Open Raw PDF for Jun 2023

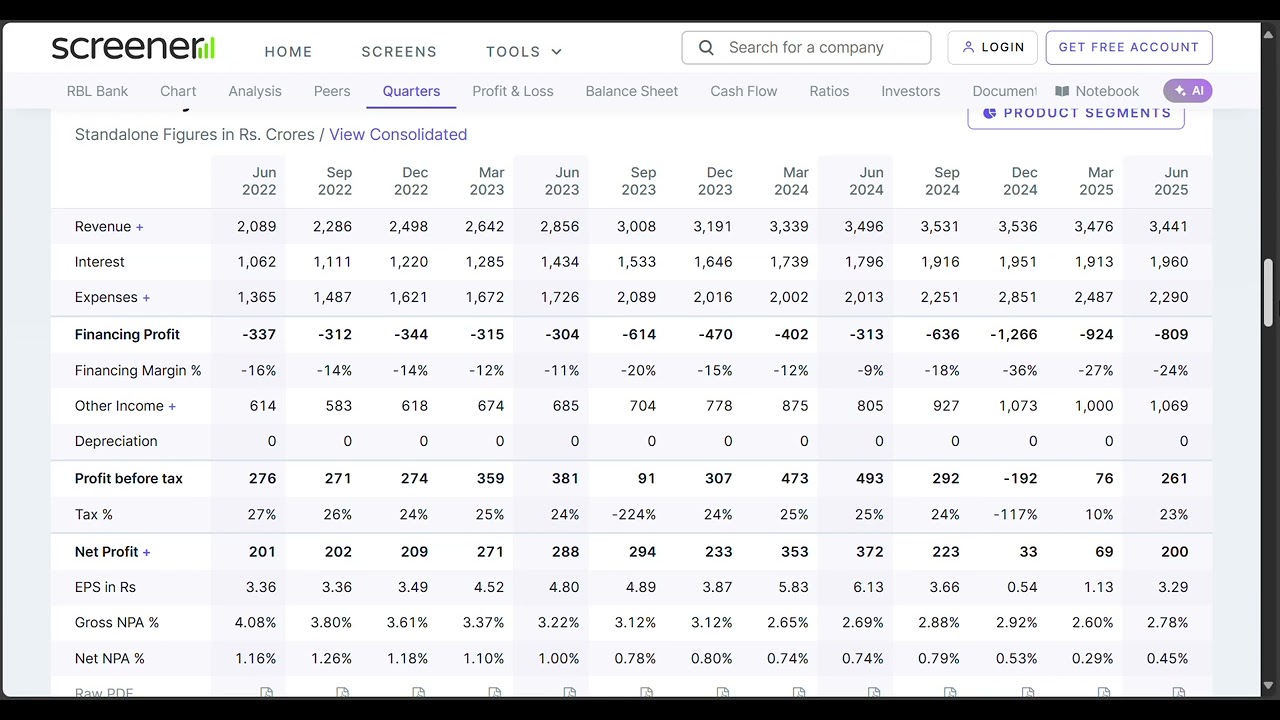(x=570, y=692)
